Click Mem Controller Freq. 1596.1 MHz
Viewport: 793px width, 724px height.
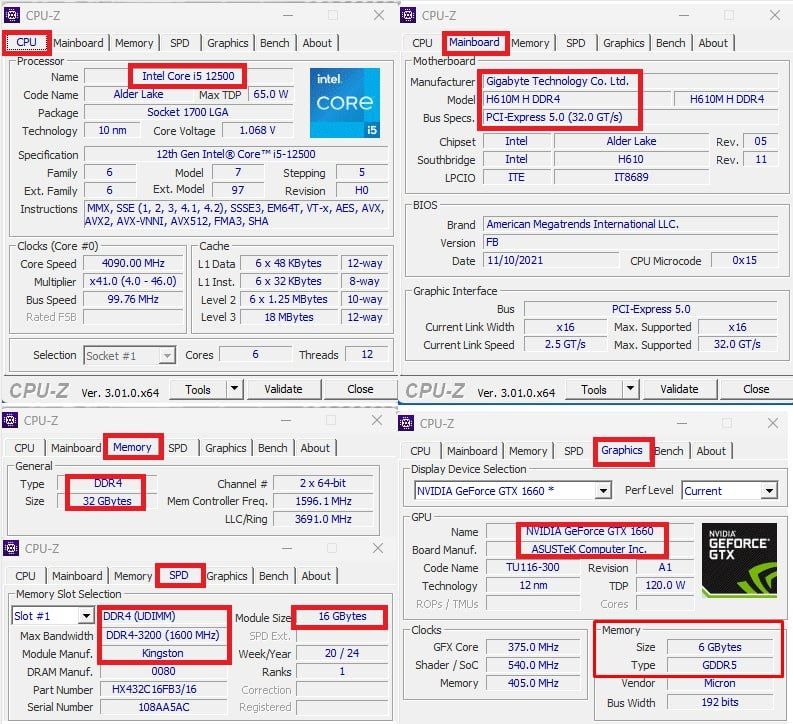[x=323, y=501]
